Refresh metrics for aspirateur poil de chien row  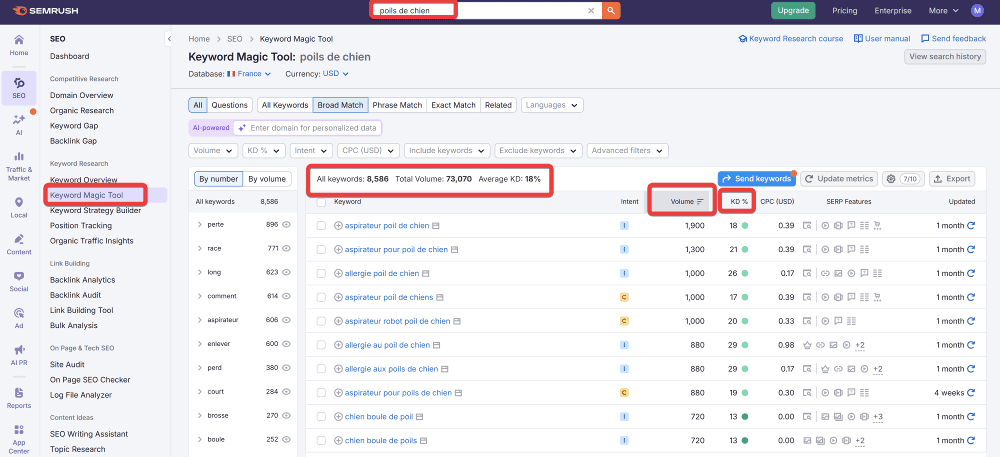(970, 226)
